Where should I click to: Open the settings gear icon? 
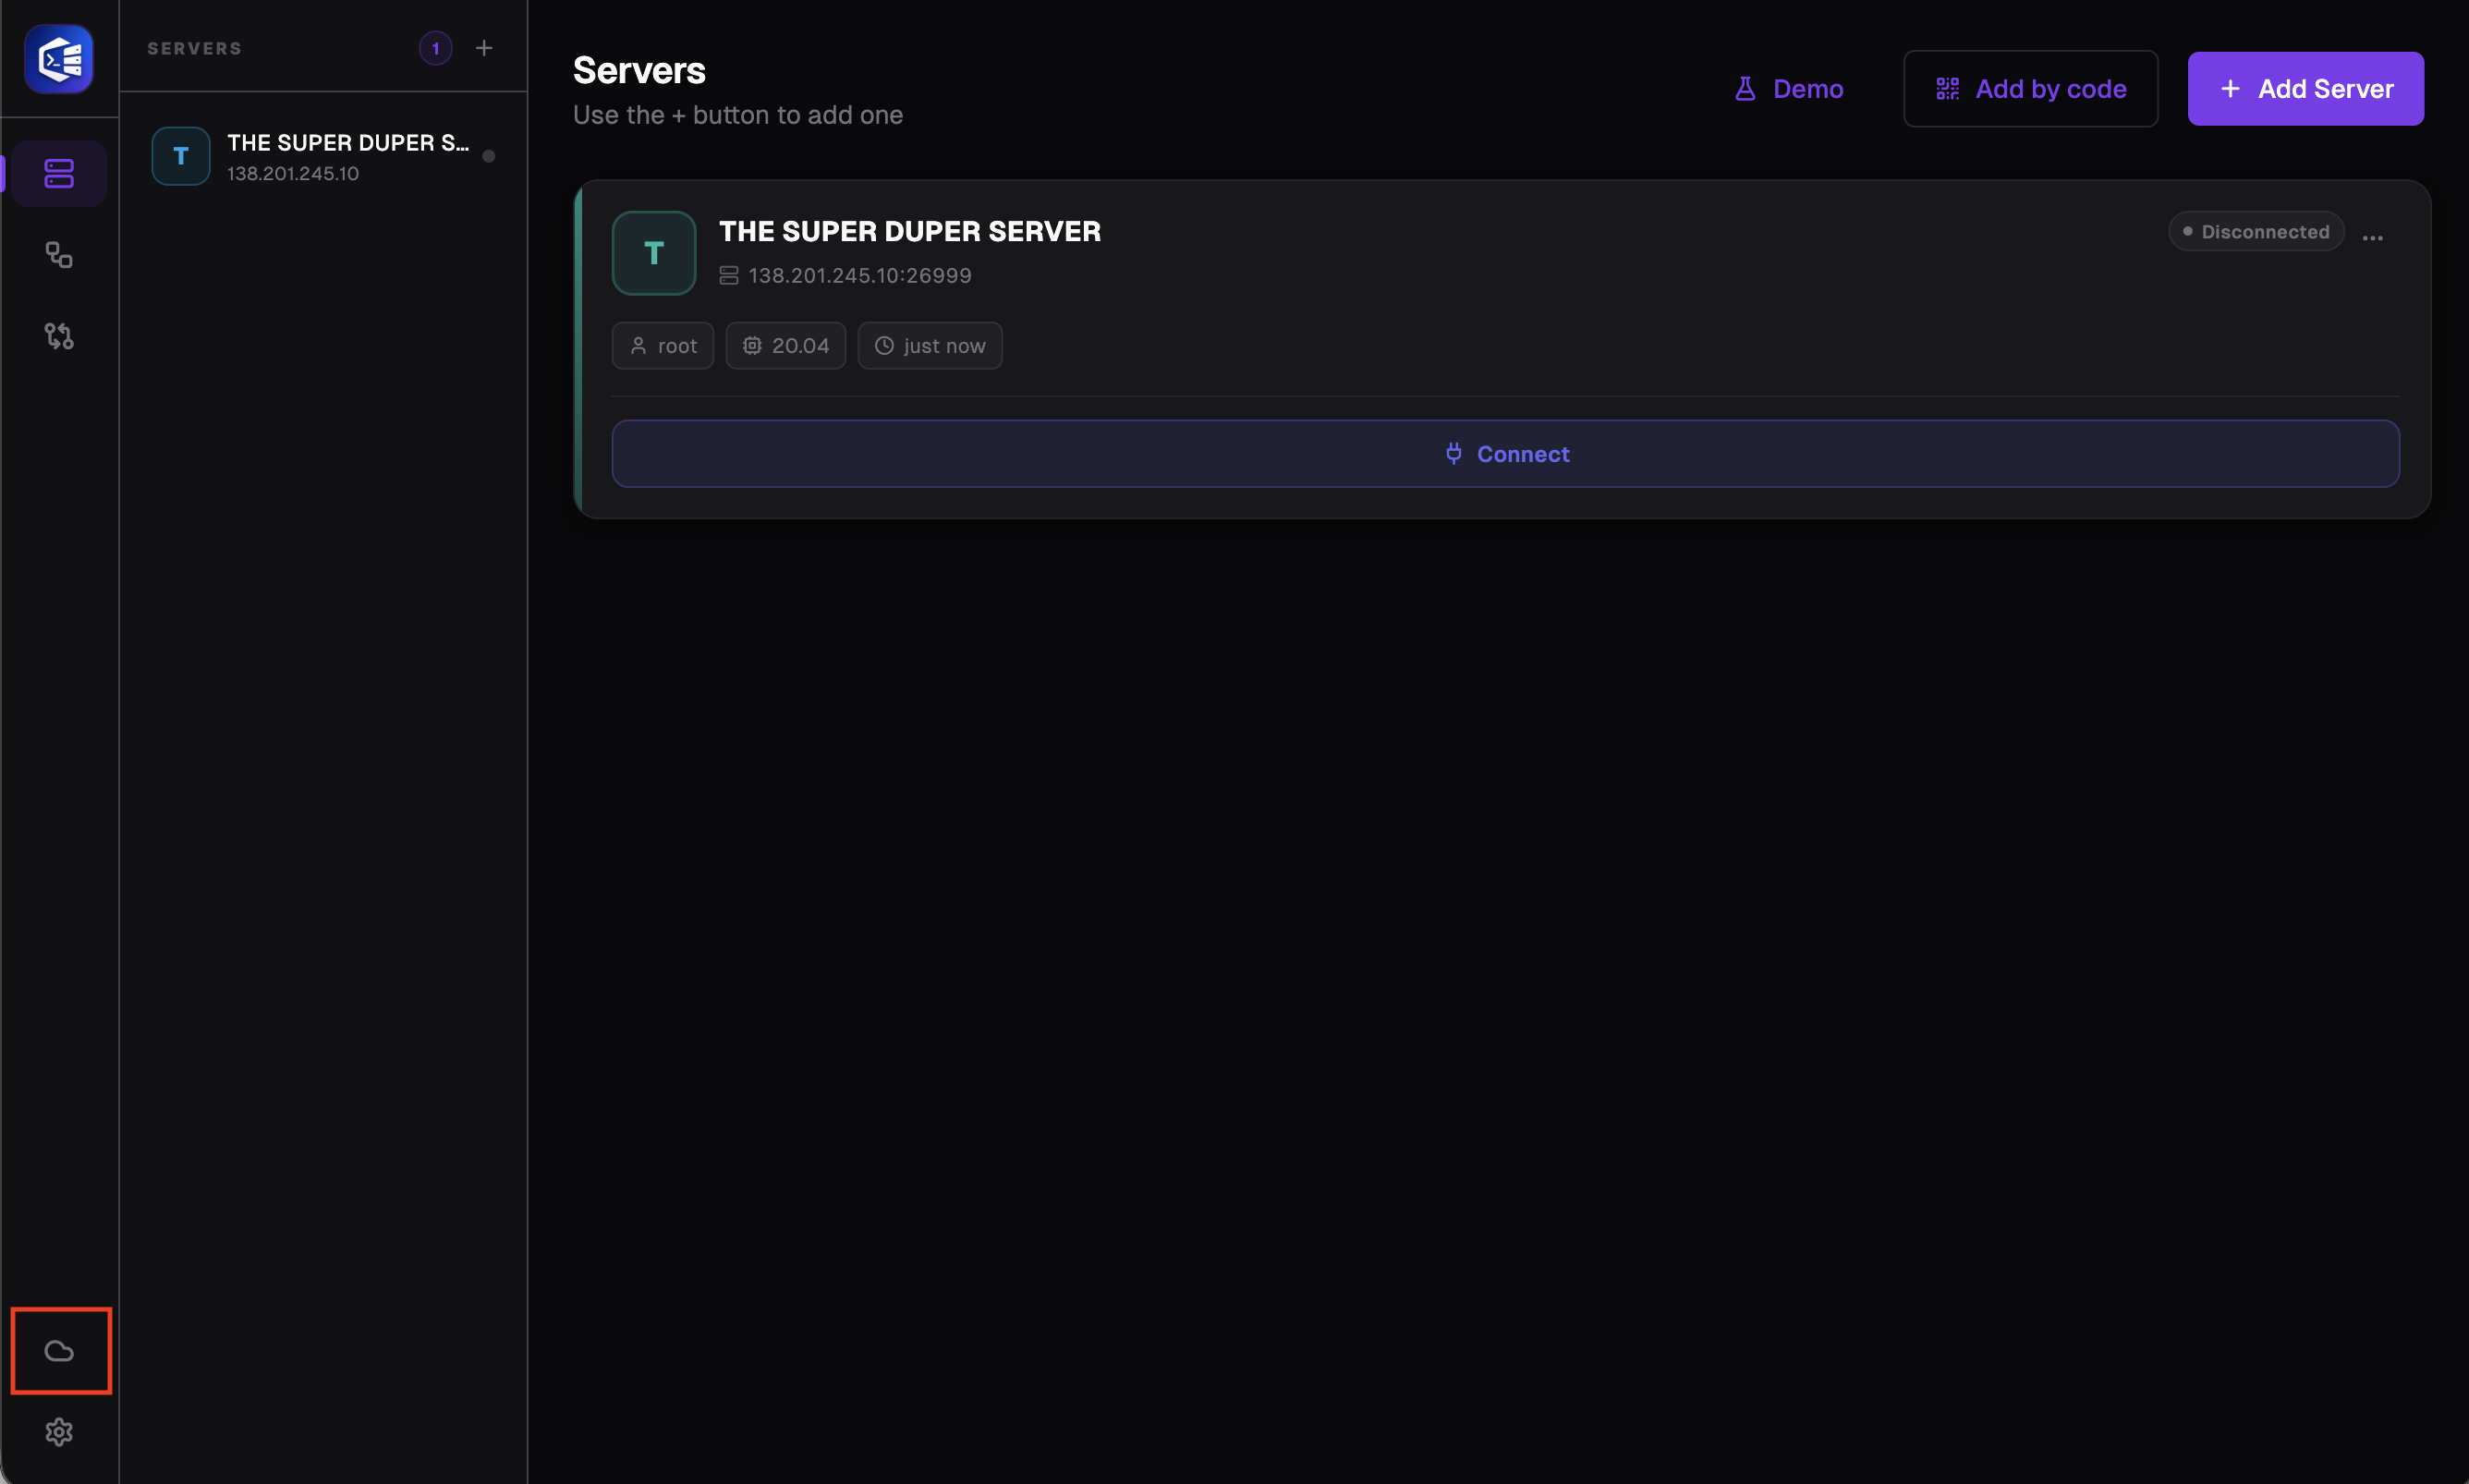[x=59, y=1432]
